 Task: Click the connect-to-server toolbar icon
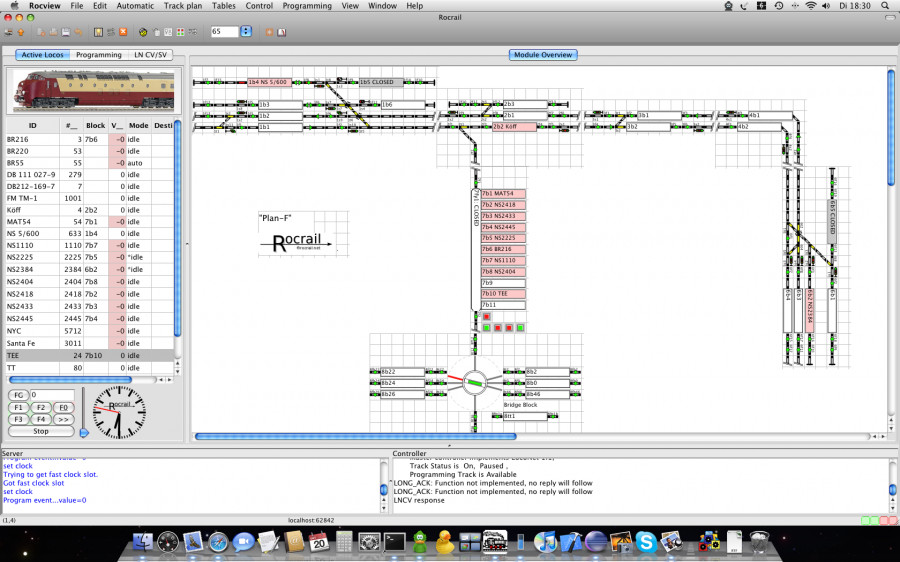tap(9, 32)
